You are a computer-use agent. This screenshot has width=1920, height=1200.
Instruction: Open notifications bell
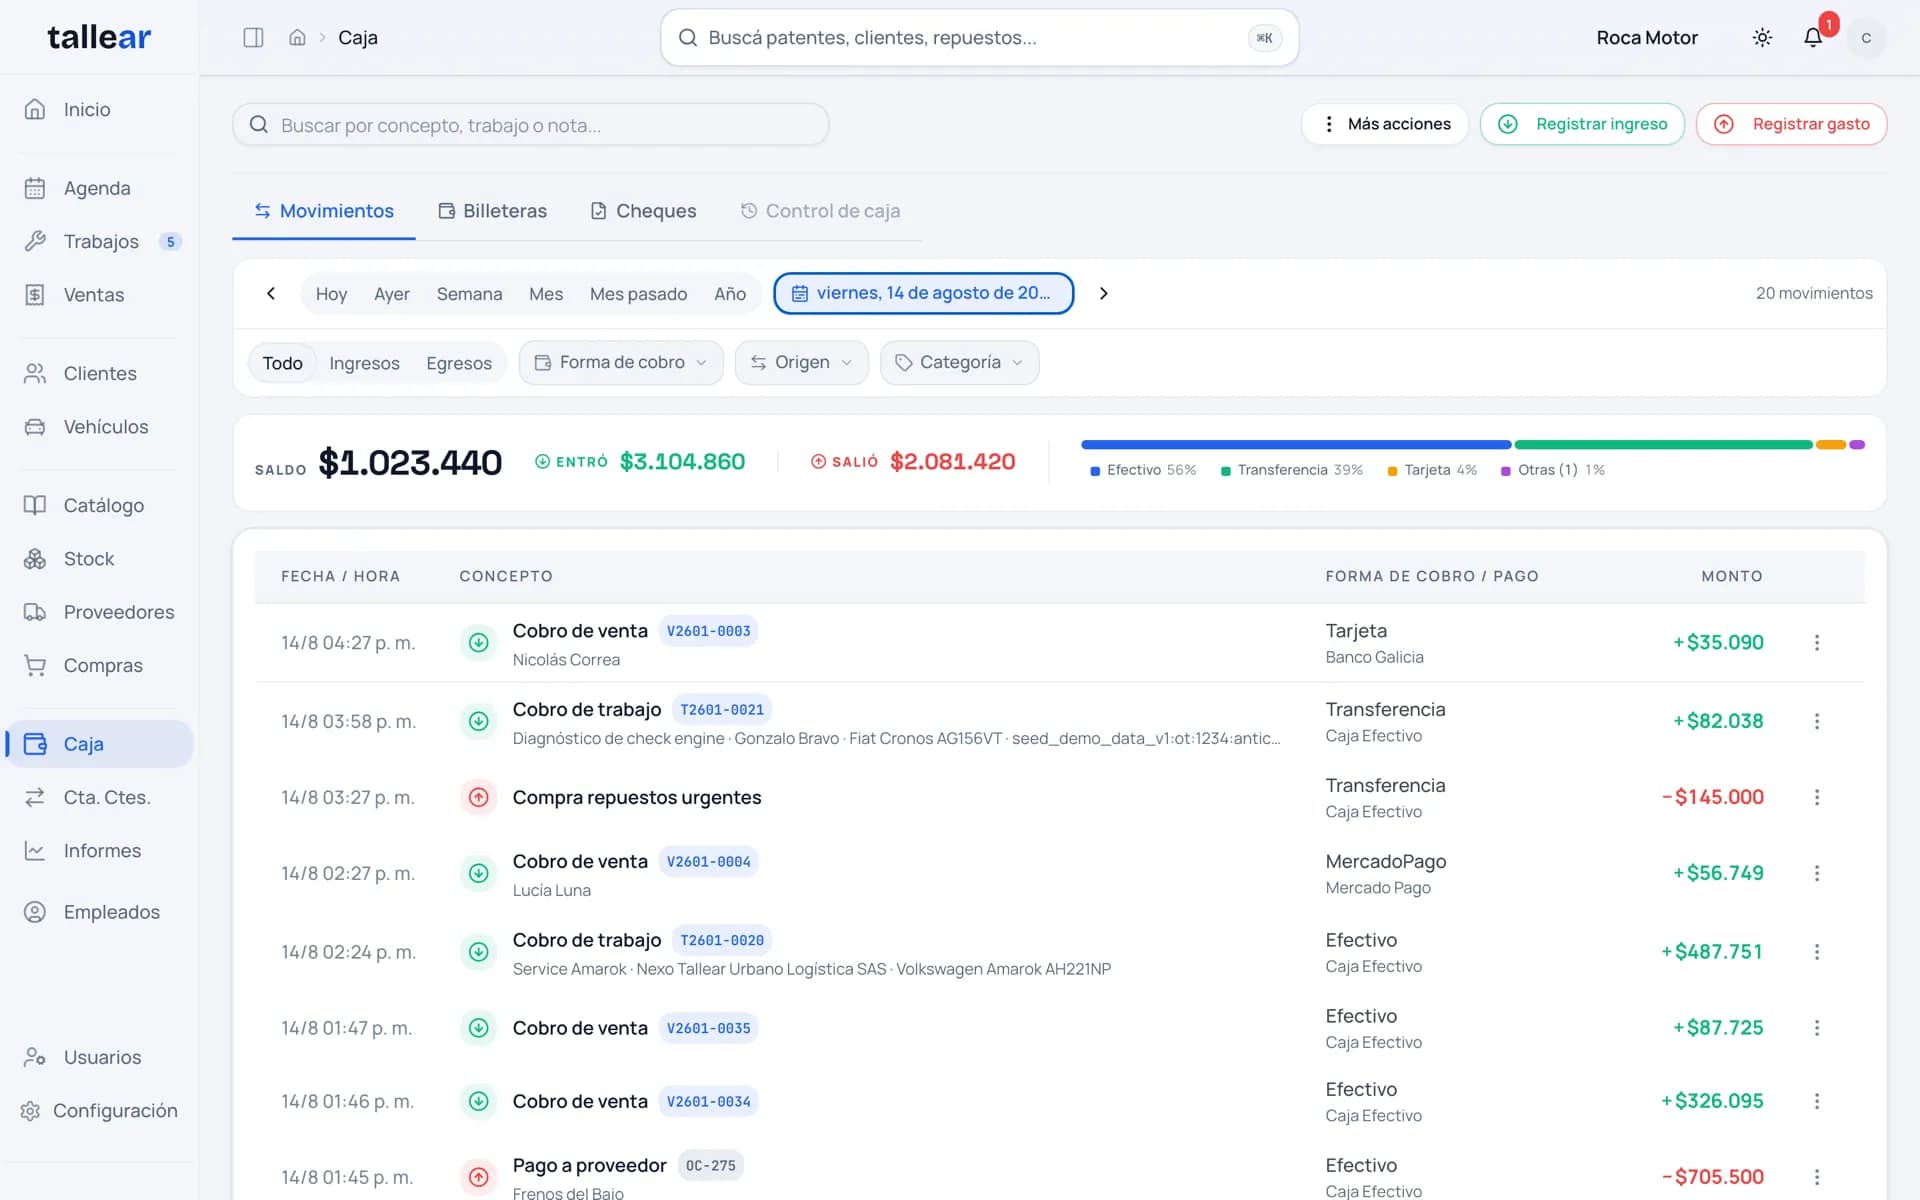[1813, 38]
